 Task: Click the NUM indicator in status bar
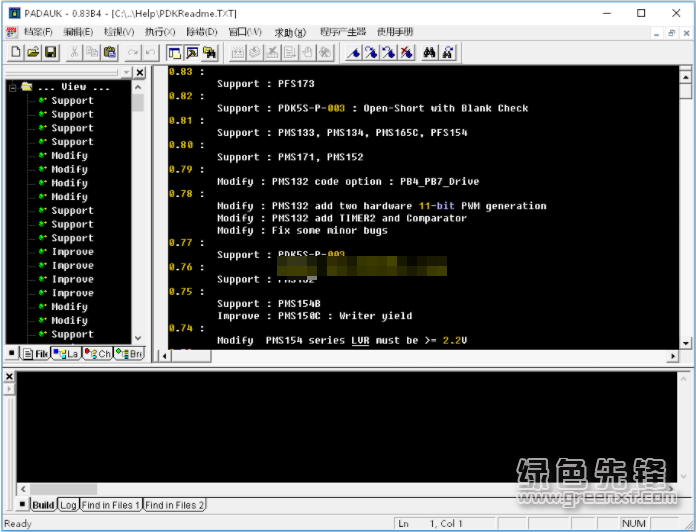634,524
